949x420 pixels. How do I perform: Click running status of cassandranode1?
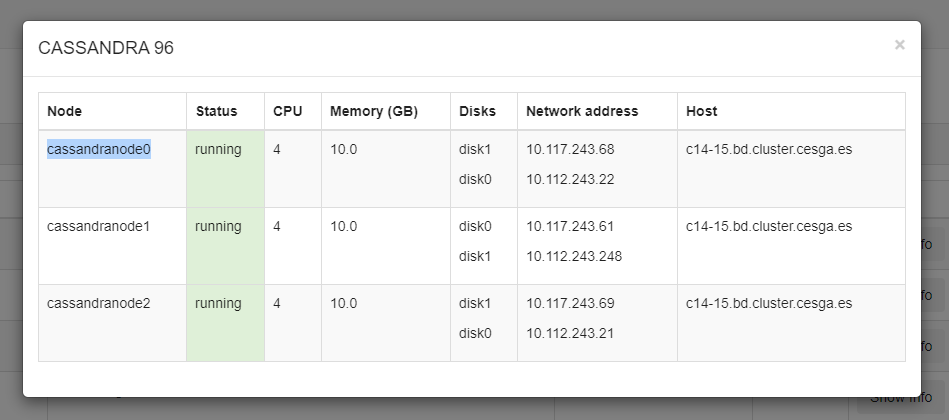pos(218,226)
